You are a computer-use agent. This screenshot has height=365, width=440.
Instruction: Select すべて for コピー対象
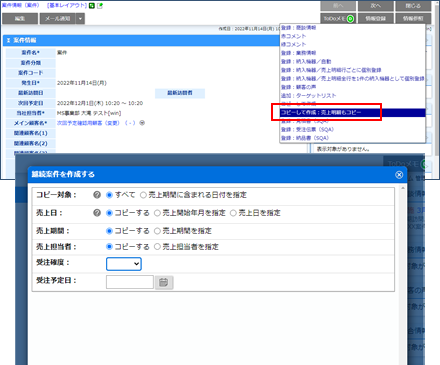[109, 195]
